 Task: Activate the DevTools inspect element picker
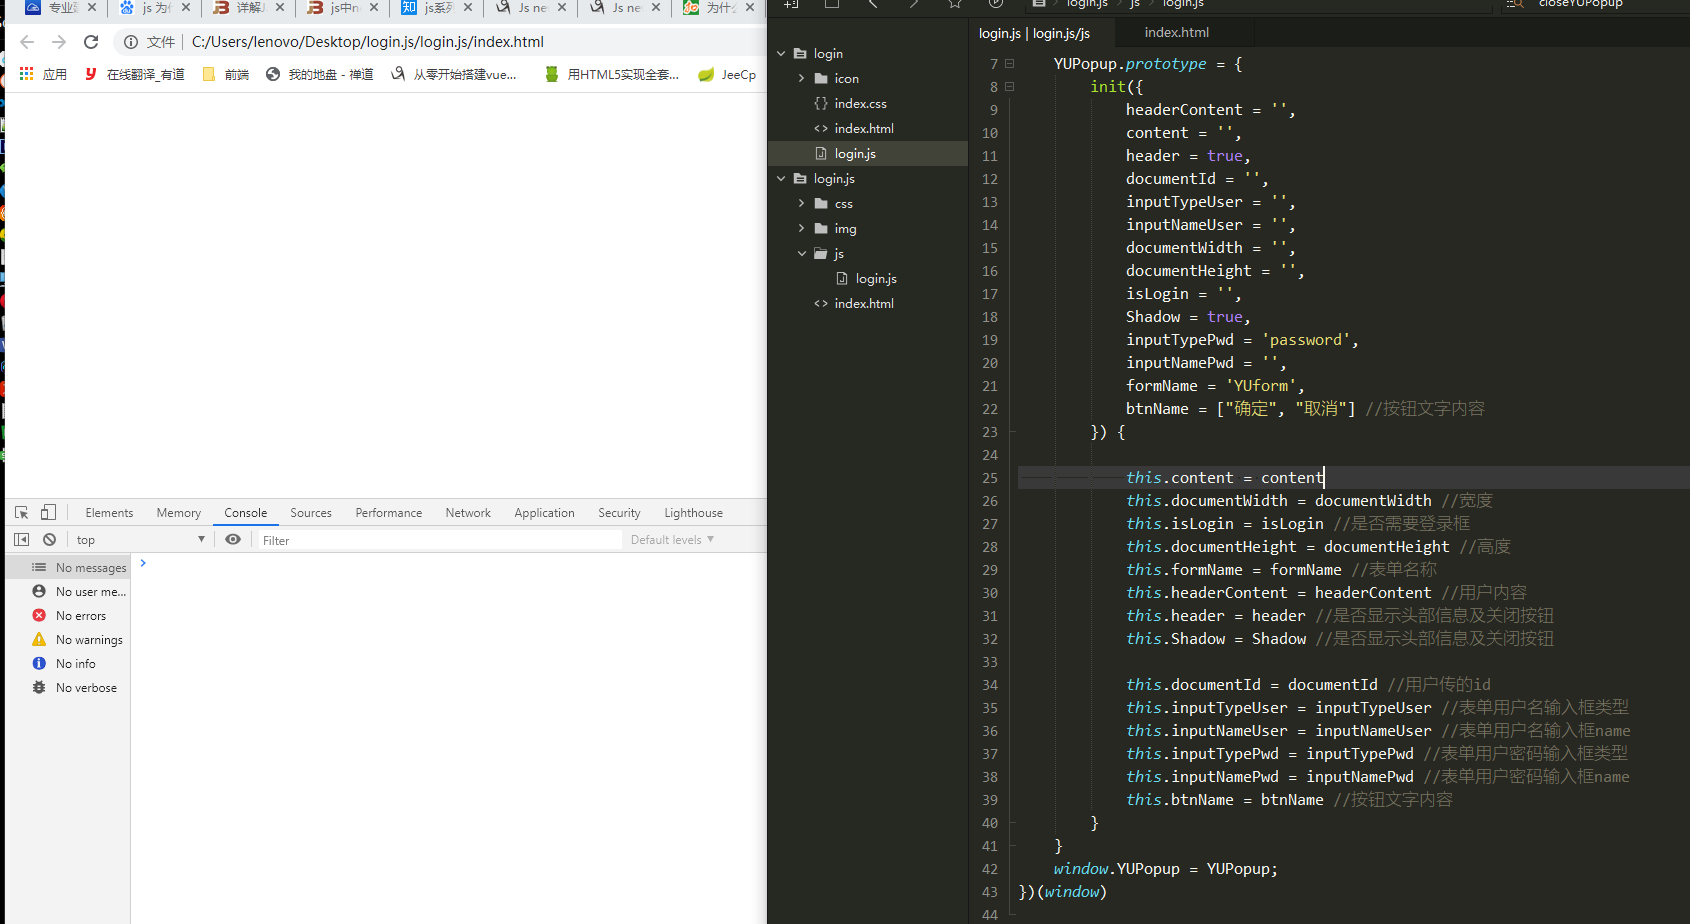click(x=21, y=512)
